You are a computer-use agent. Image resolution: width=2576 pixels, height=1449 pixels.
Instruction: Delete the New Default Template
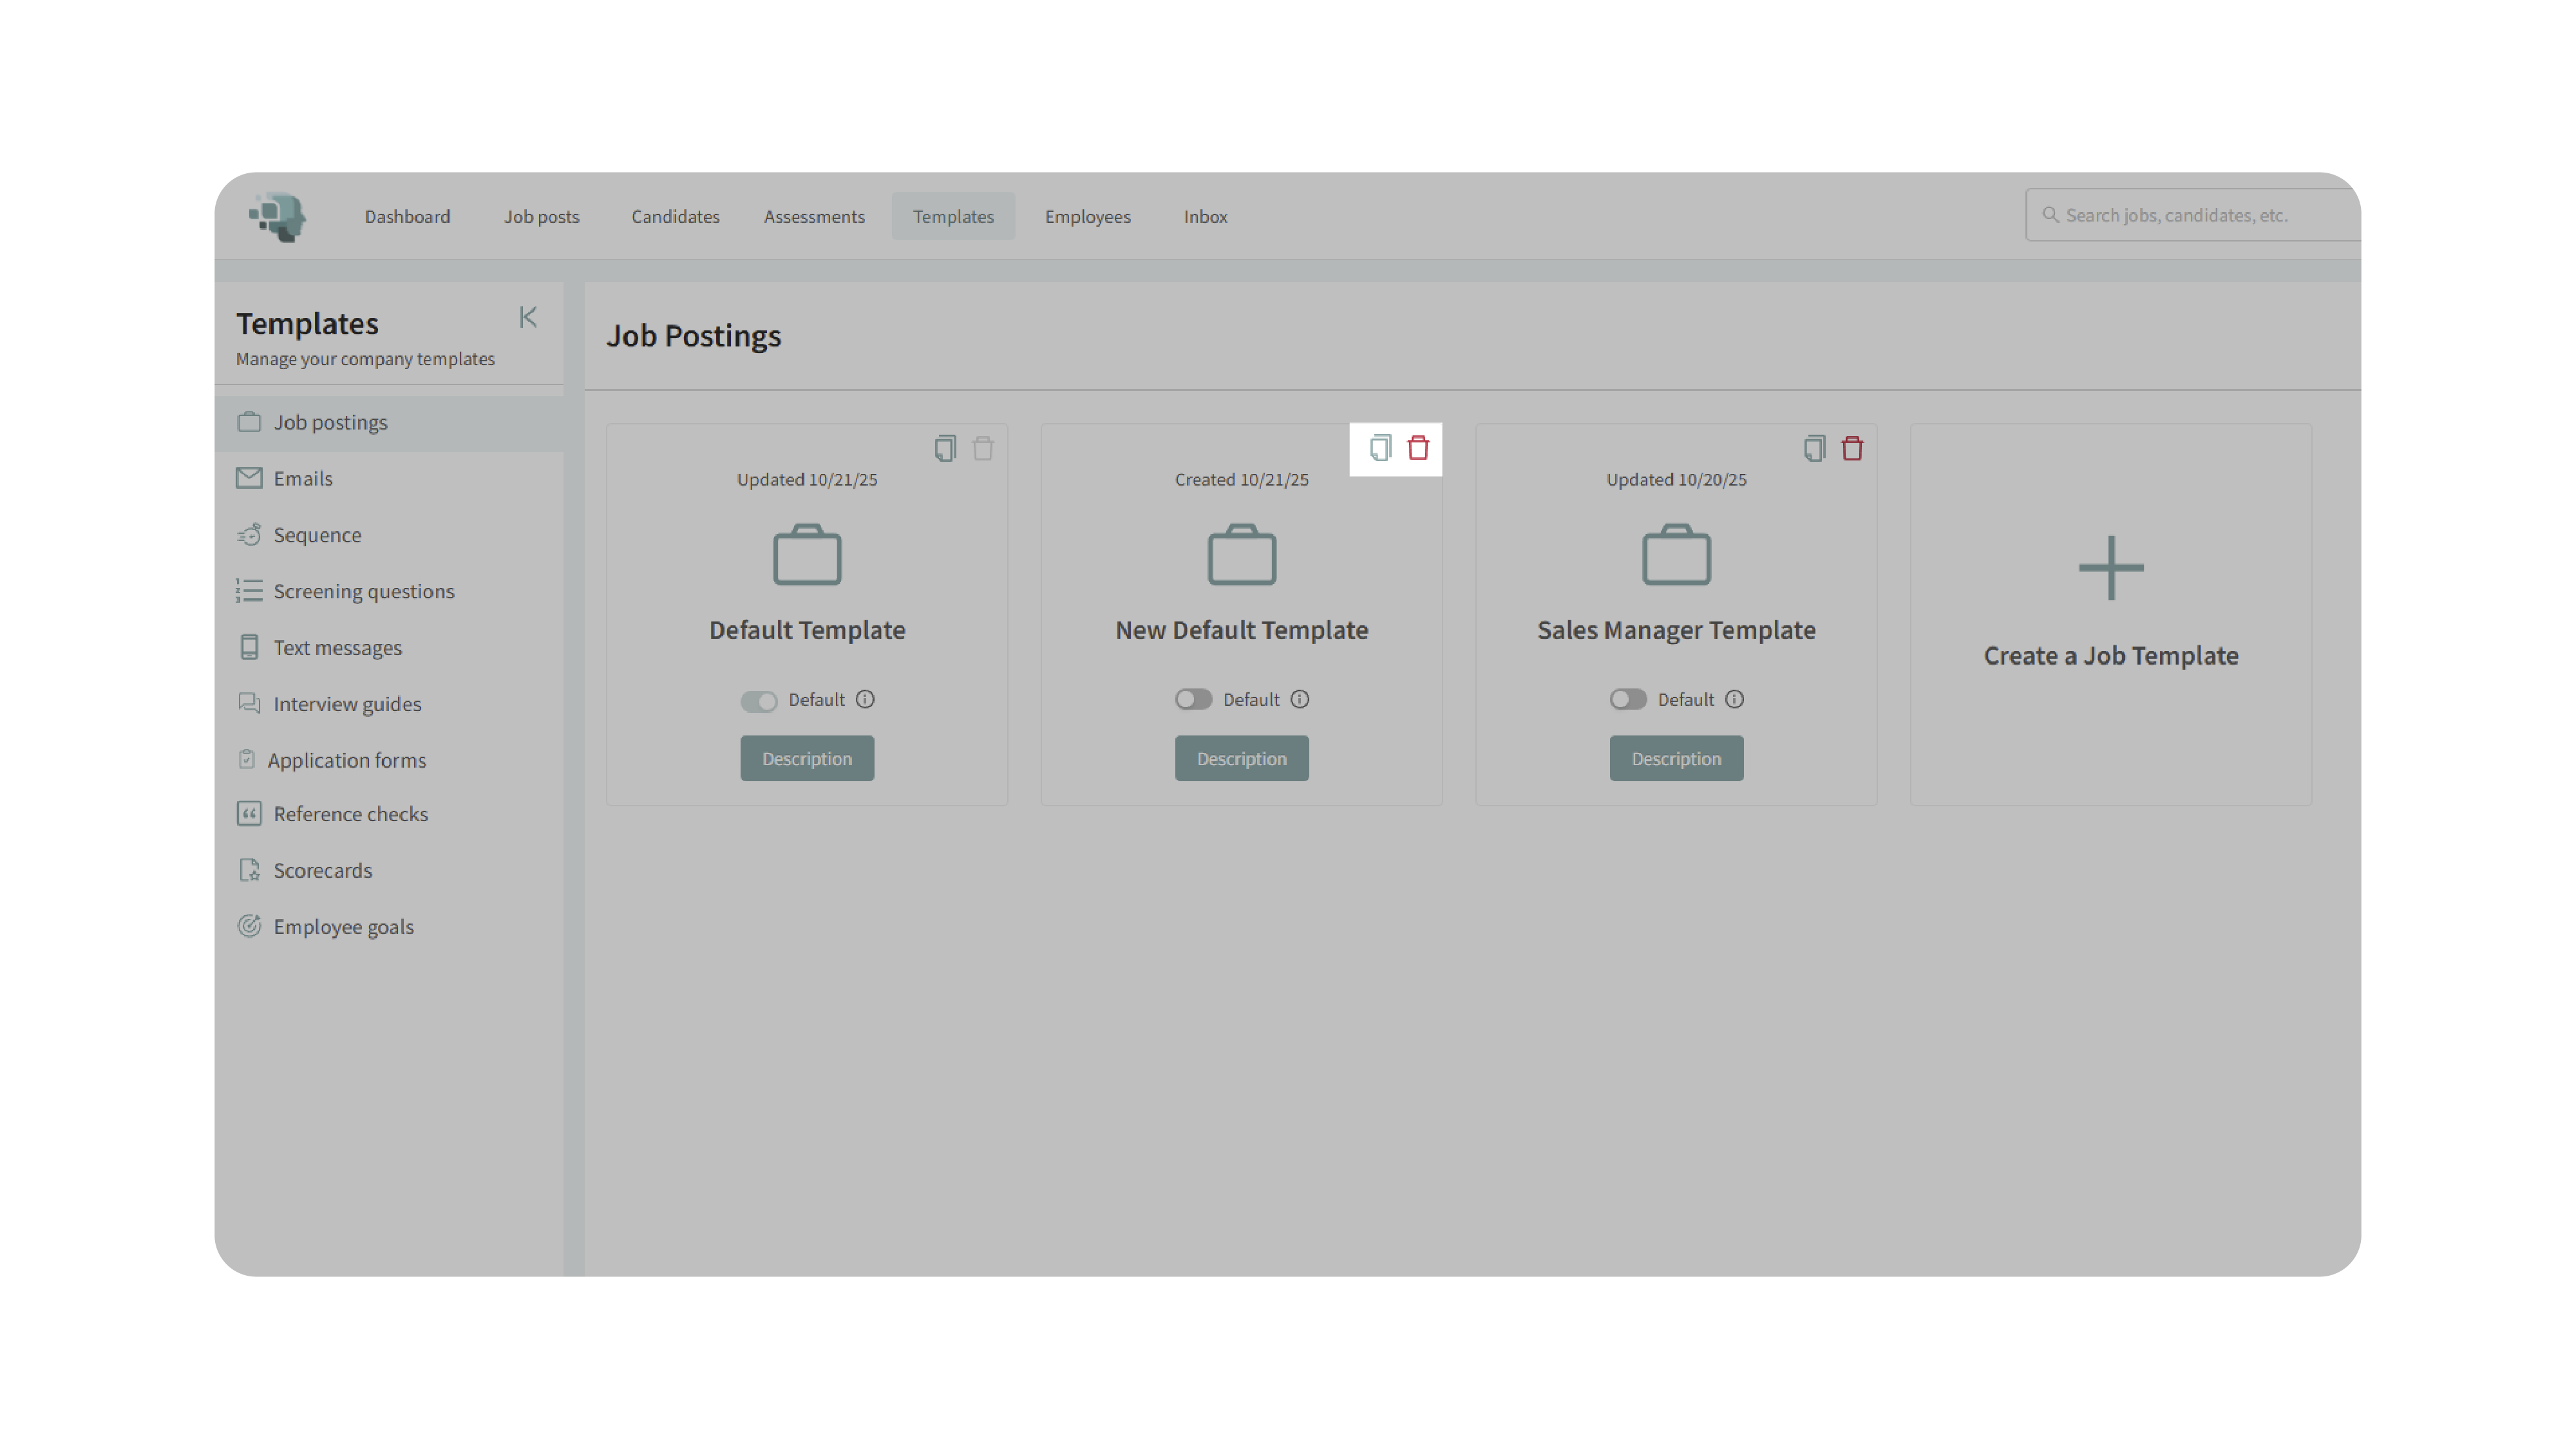click(x=1418, y=448)
